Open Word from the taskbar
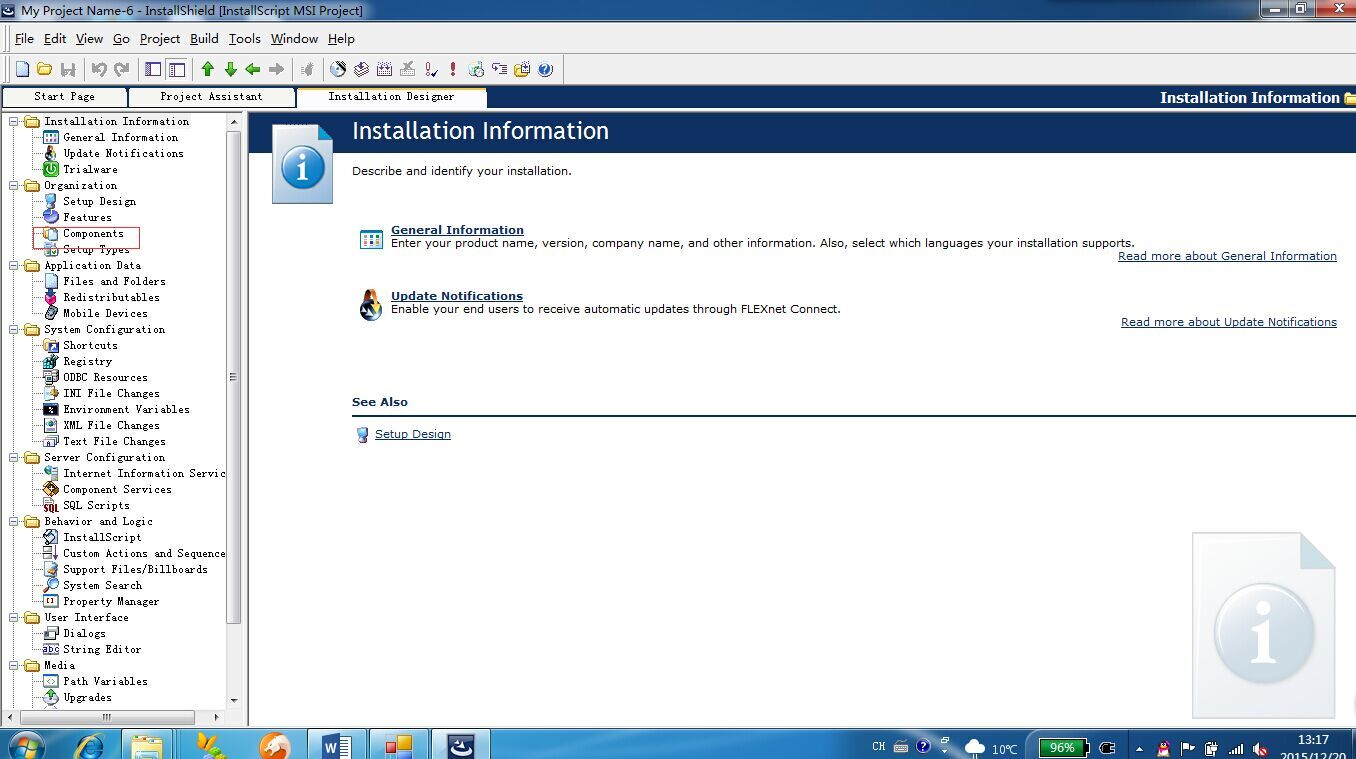 (337, 746)
